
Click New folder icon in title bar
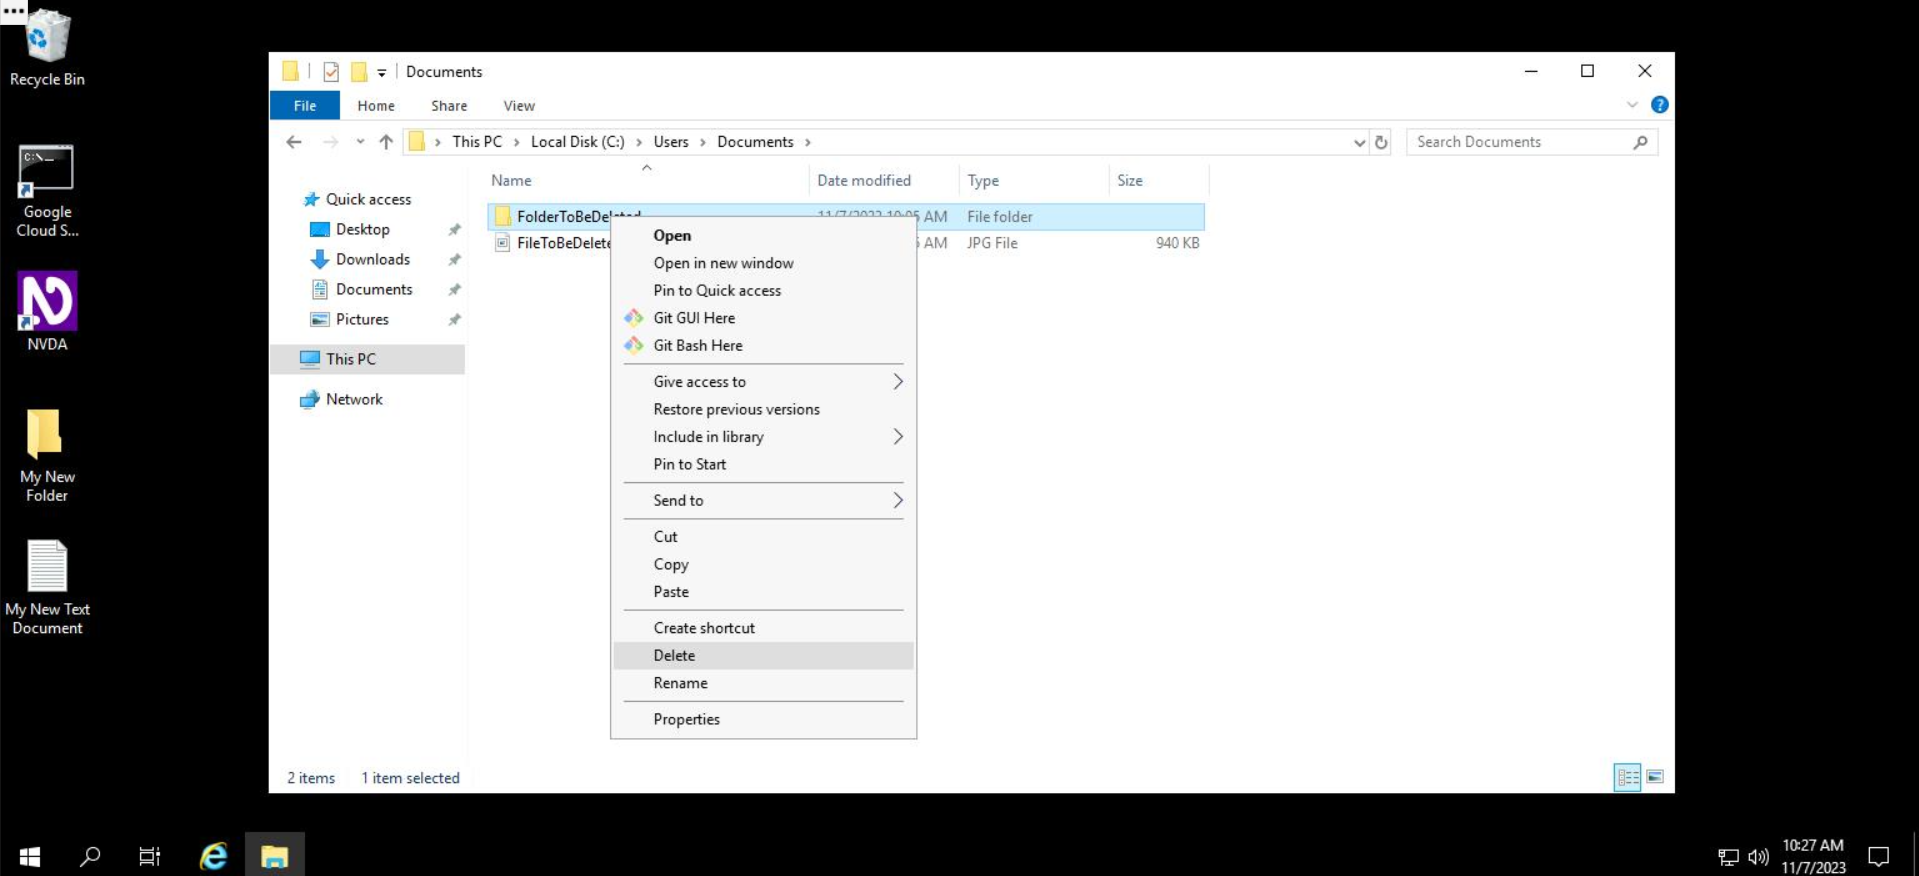click(359, 72)
